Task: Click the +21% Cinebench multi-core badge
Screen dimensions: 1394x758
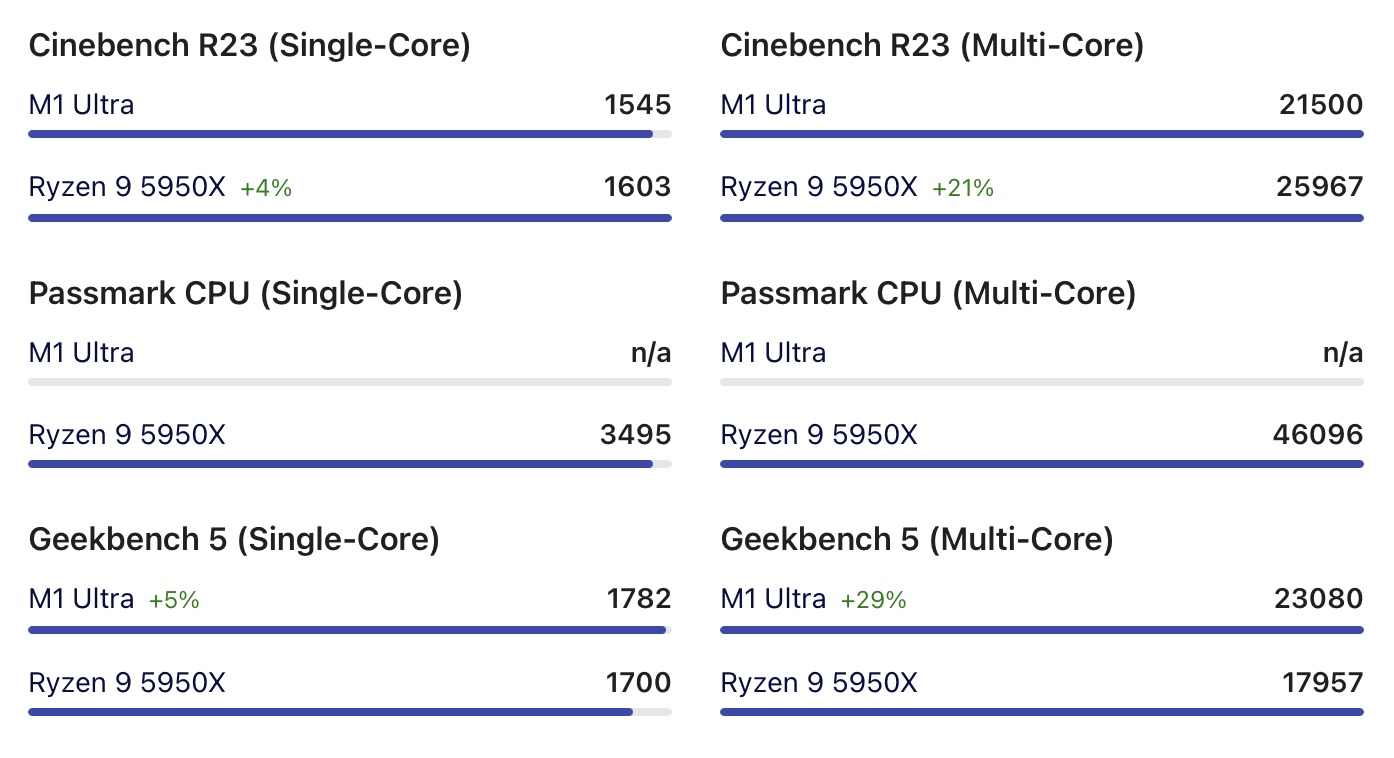Action: click(963, 188)
